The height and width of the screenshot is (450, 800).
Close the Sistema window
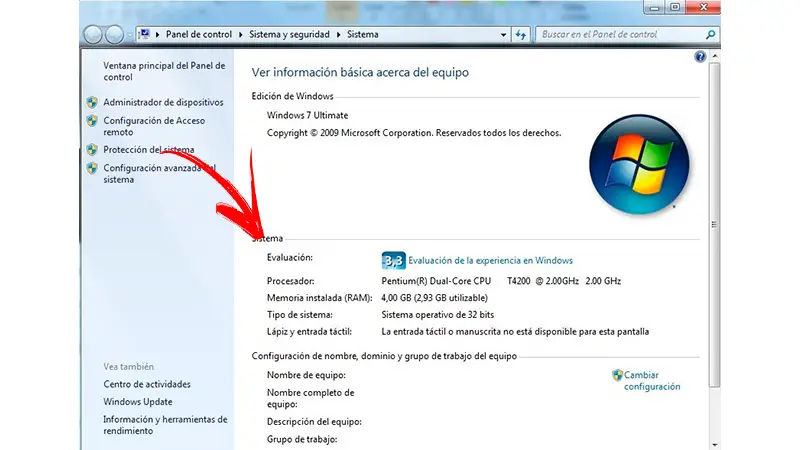703,7
